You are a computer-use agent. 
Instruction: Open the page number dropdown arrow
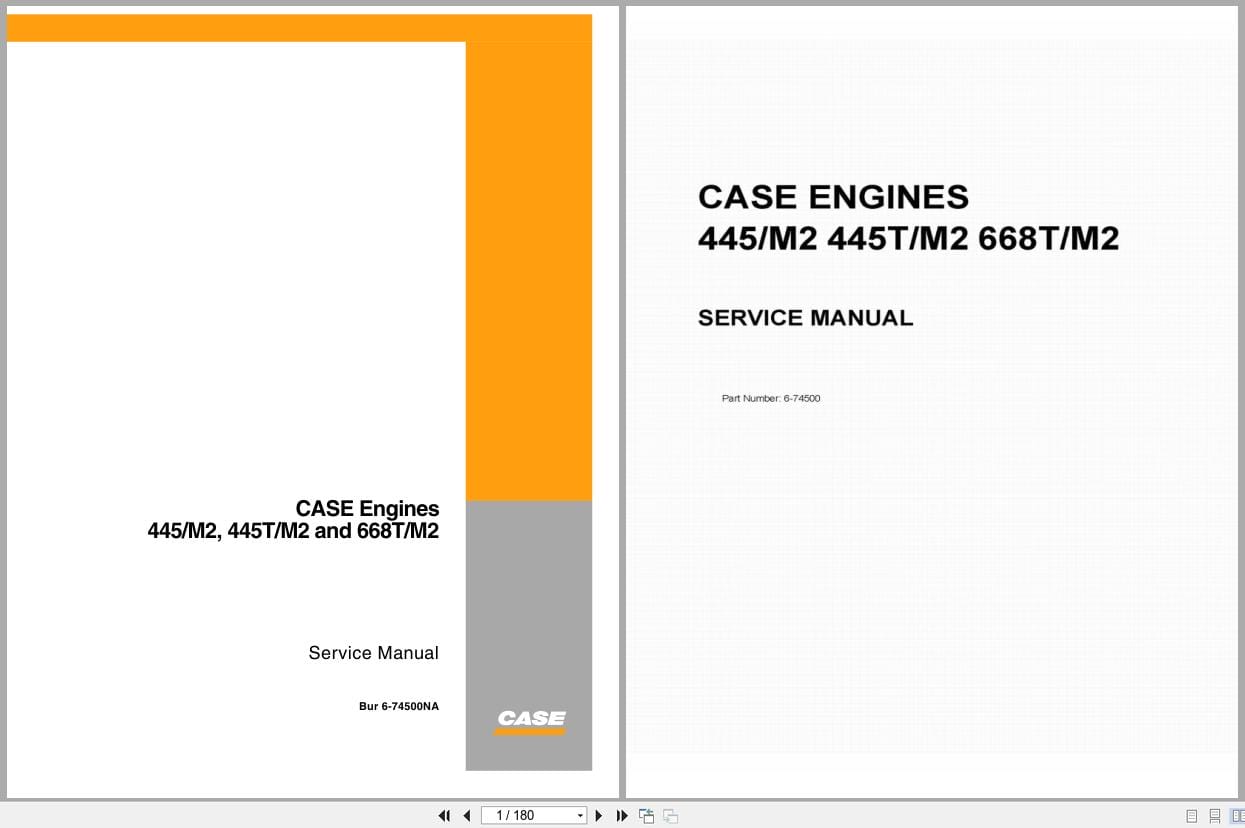(x=580, y=815)
